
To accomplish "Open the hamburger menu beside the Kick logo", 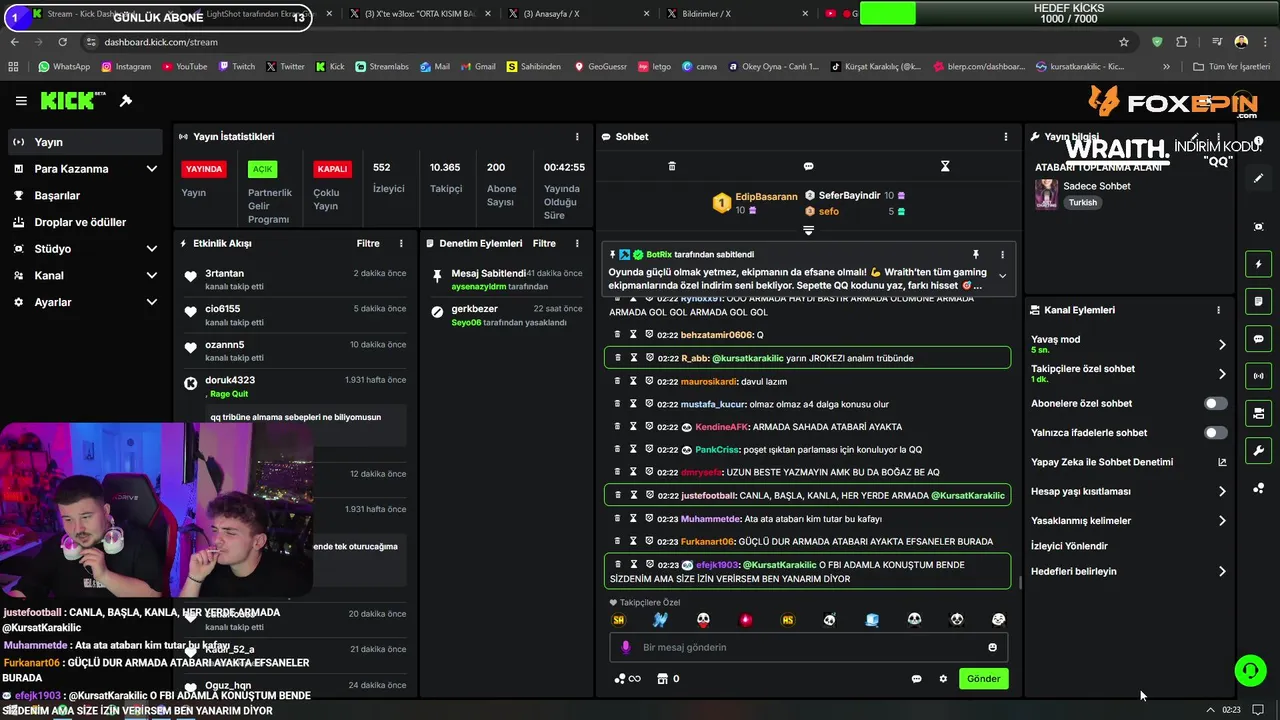I will tap(21, 101).
